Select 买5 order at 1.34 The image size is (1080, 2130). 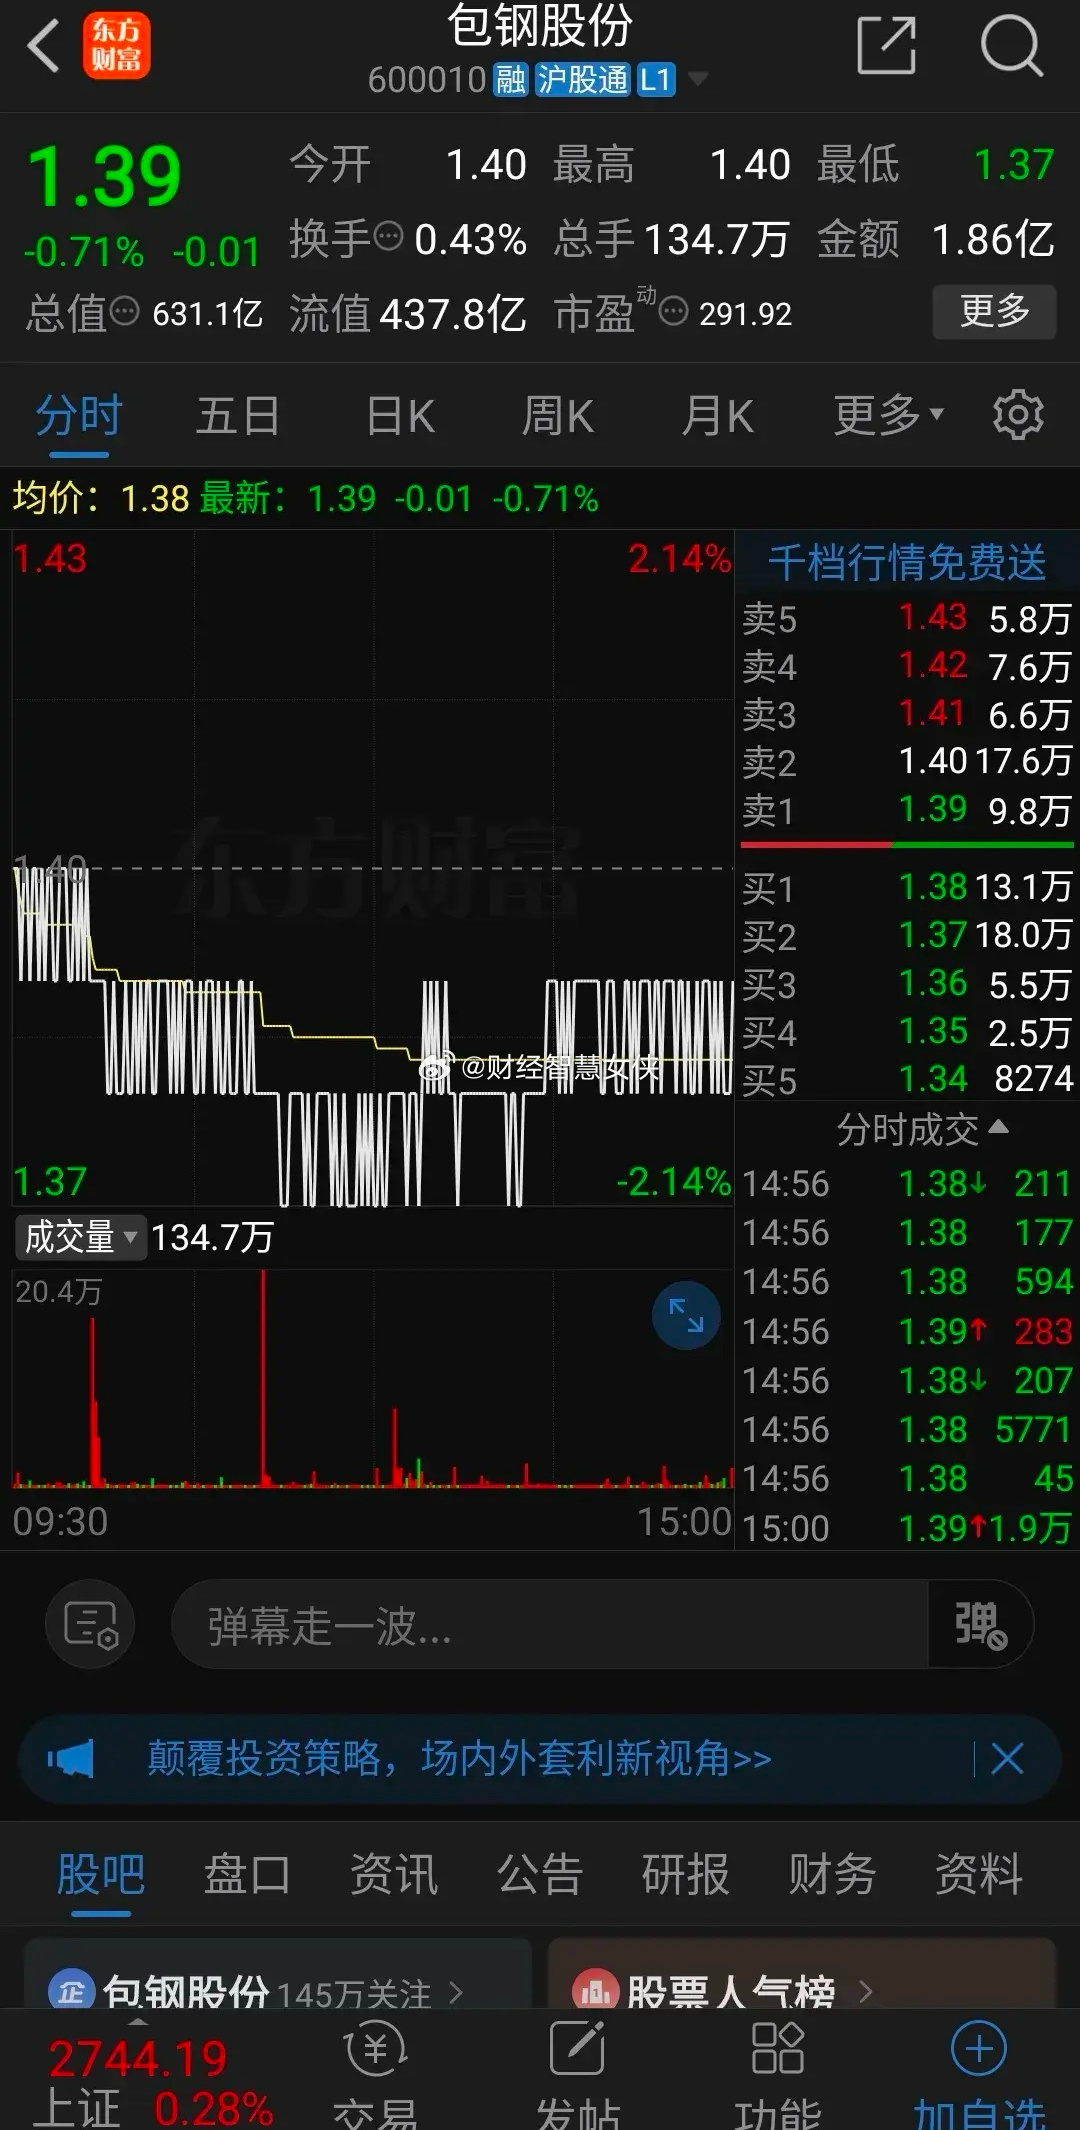(x=907, y=1080)
